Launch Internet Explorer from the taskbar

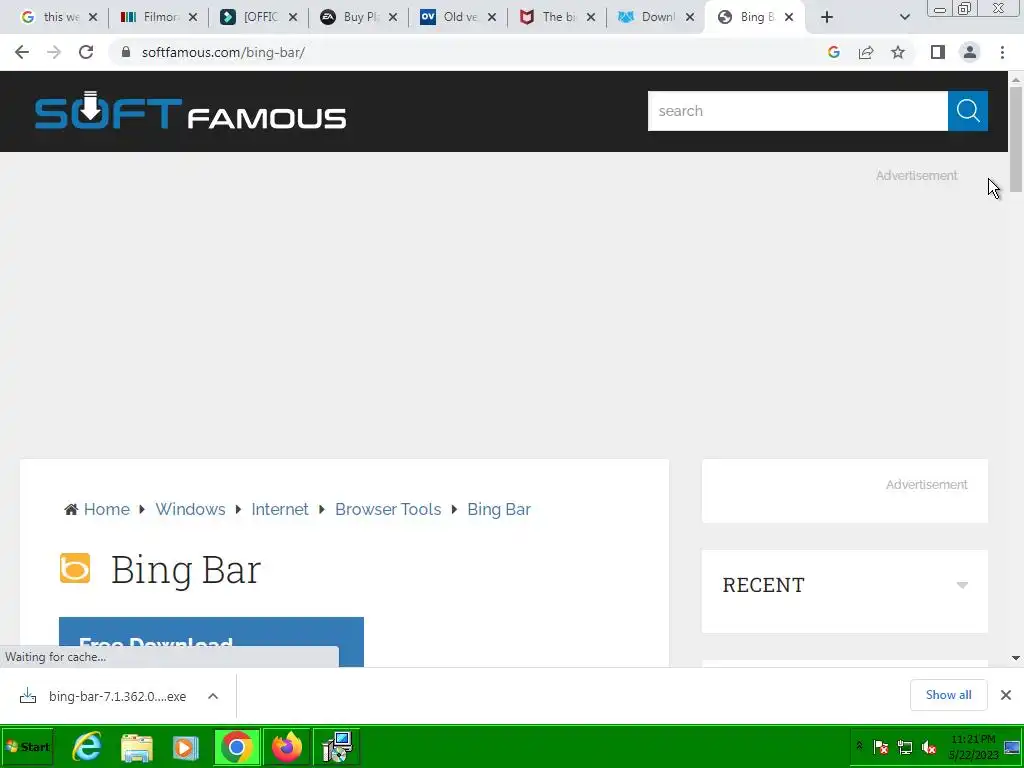[x=87, y=746]
